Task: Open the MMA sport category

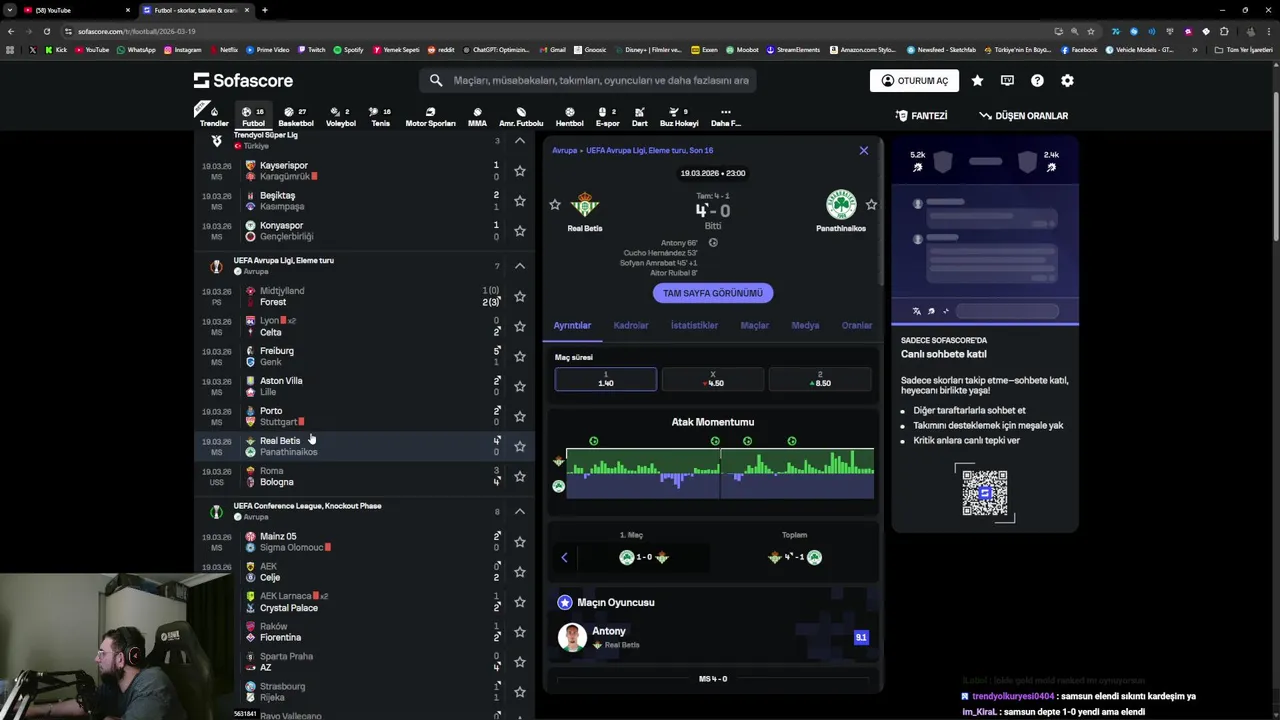Action: coord(477,117)
